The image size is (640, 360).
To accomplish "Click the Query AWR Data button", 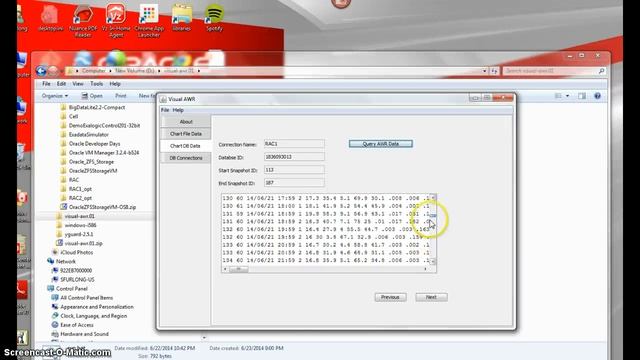I will coord(380,144).
